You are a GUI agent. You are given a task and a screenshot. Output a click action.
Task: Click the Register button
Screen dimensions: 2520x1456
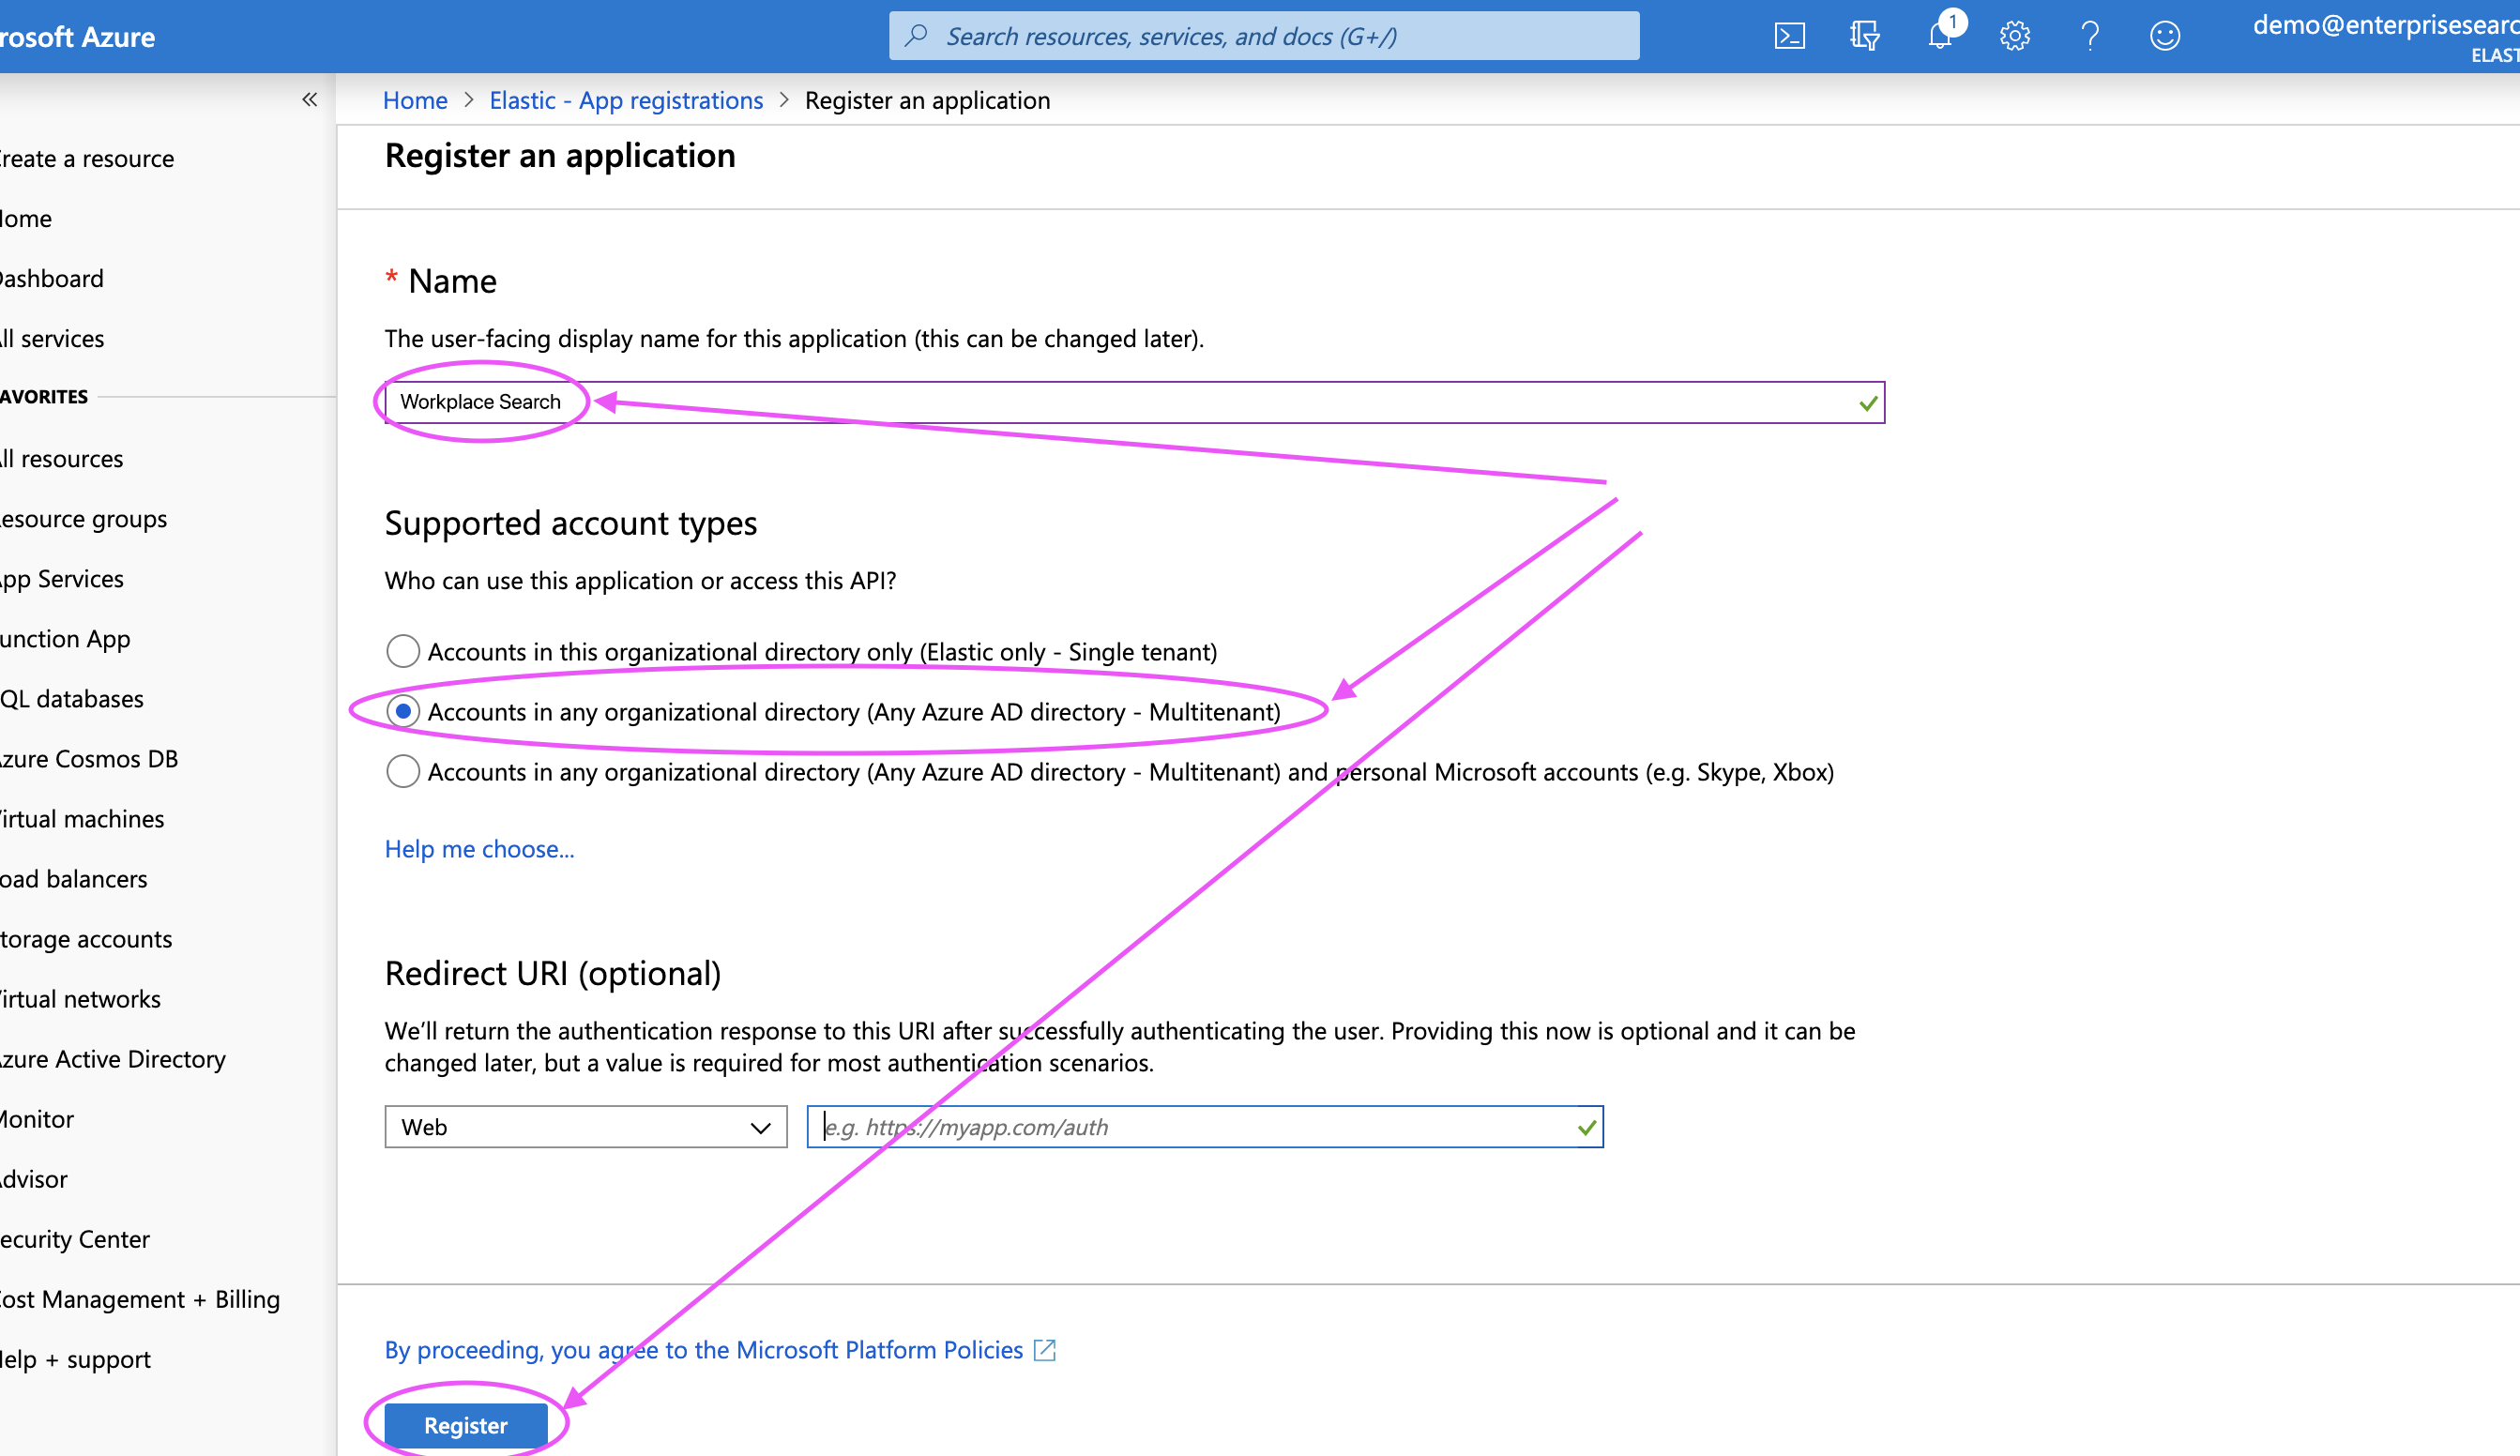[465, 1425]
